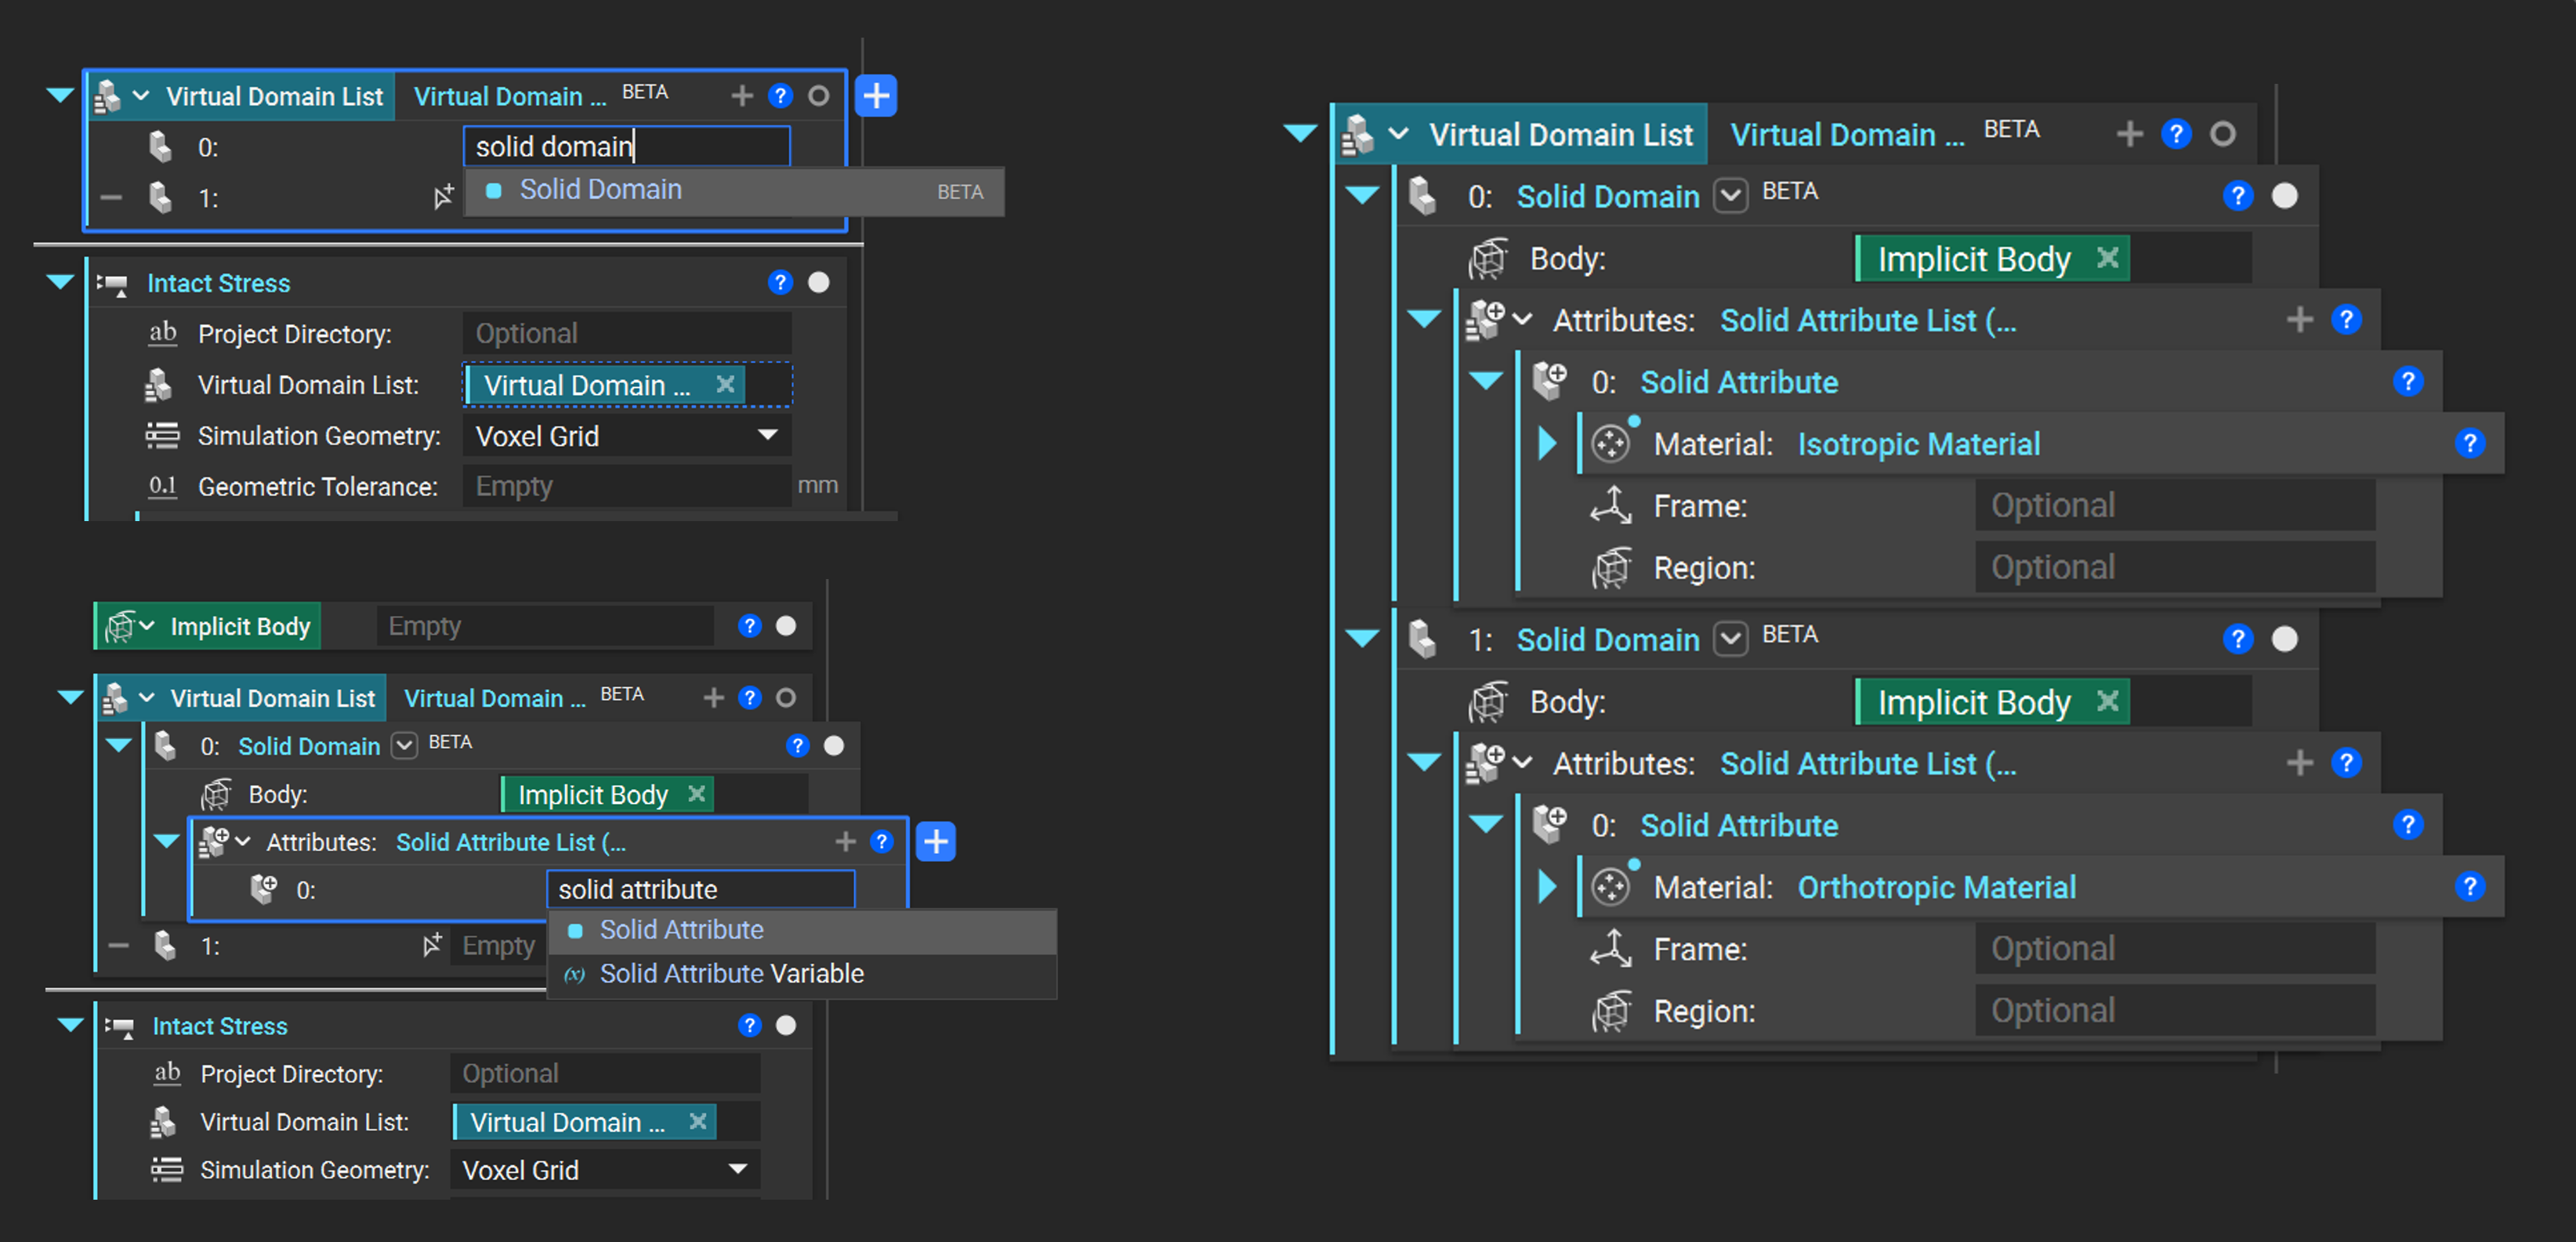Image resolution: width=2576 pixels, height=1242 pixels.
Task: Toggle the white circle on right Solid Domain 0
Action: tap(2284, 196)
